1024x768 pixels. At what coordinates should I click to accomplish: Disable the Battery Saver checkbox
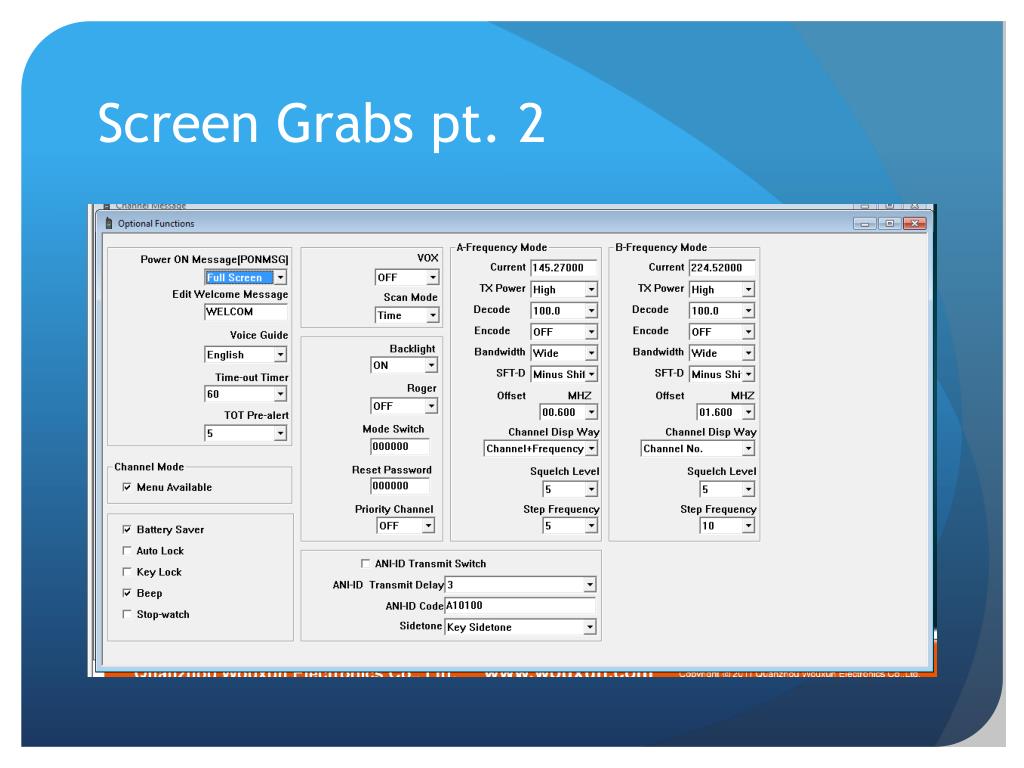pos(127,530)
